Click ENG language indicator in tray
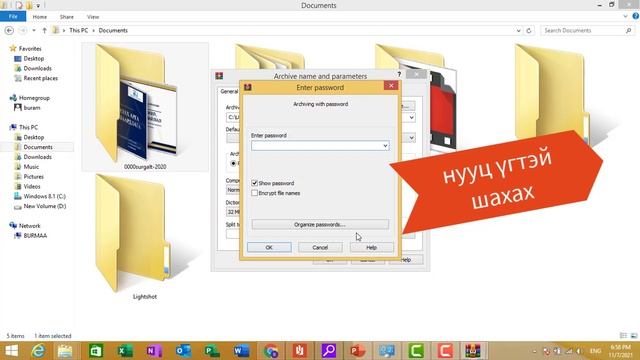Screen dimensions: 640x360 point(595,351)
